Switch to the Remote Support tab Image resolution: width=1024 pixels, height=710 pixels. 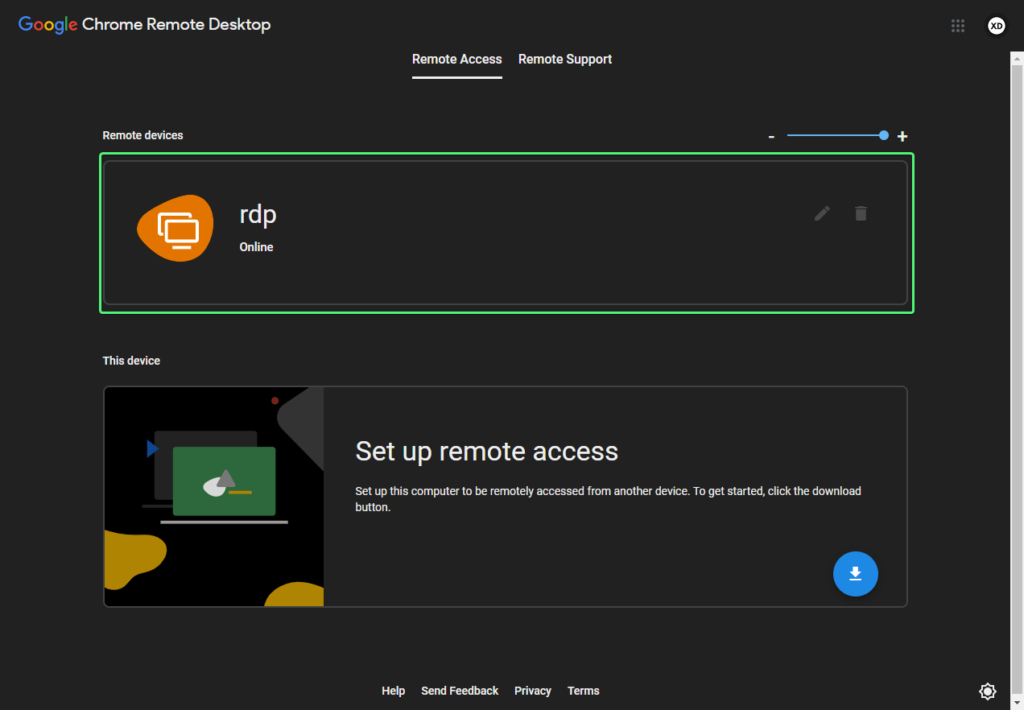click(565, 59)
